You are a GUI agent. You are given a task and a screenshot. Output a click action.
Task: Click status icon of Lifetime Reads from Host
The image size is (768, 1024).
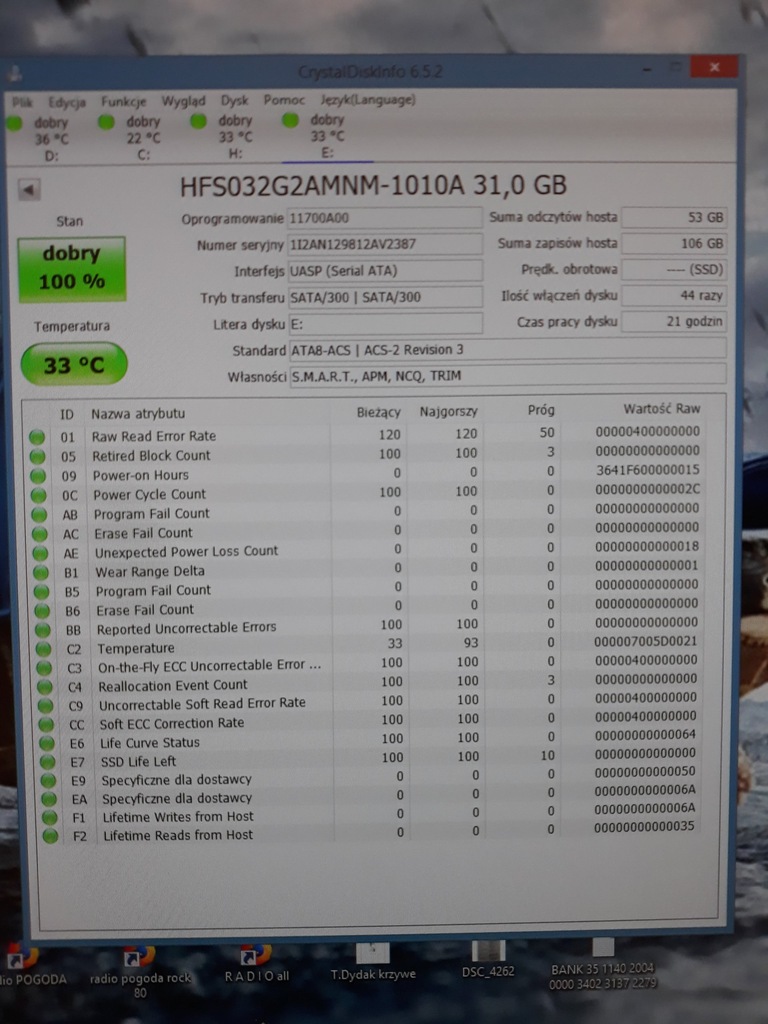click(x=50, y=836)
